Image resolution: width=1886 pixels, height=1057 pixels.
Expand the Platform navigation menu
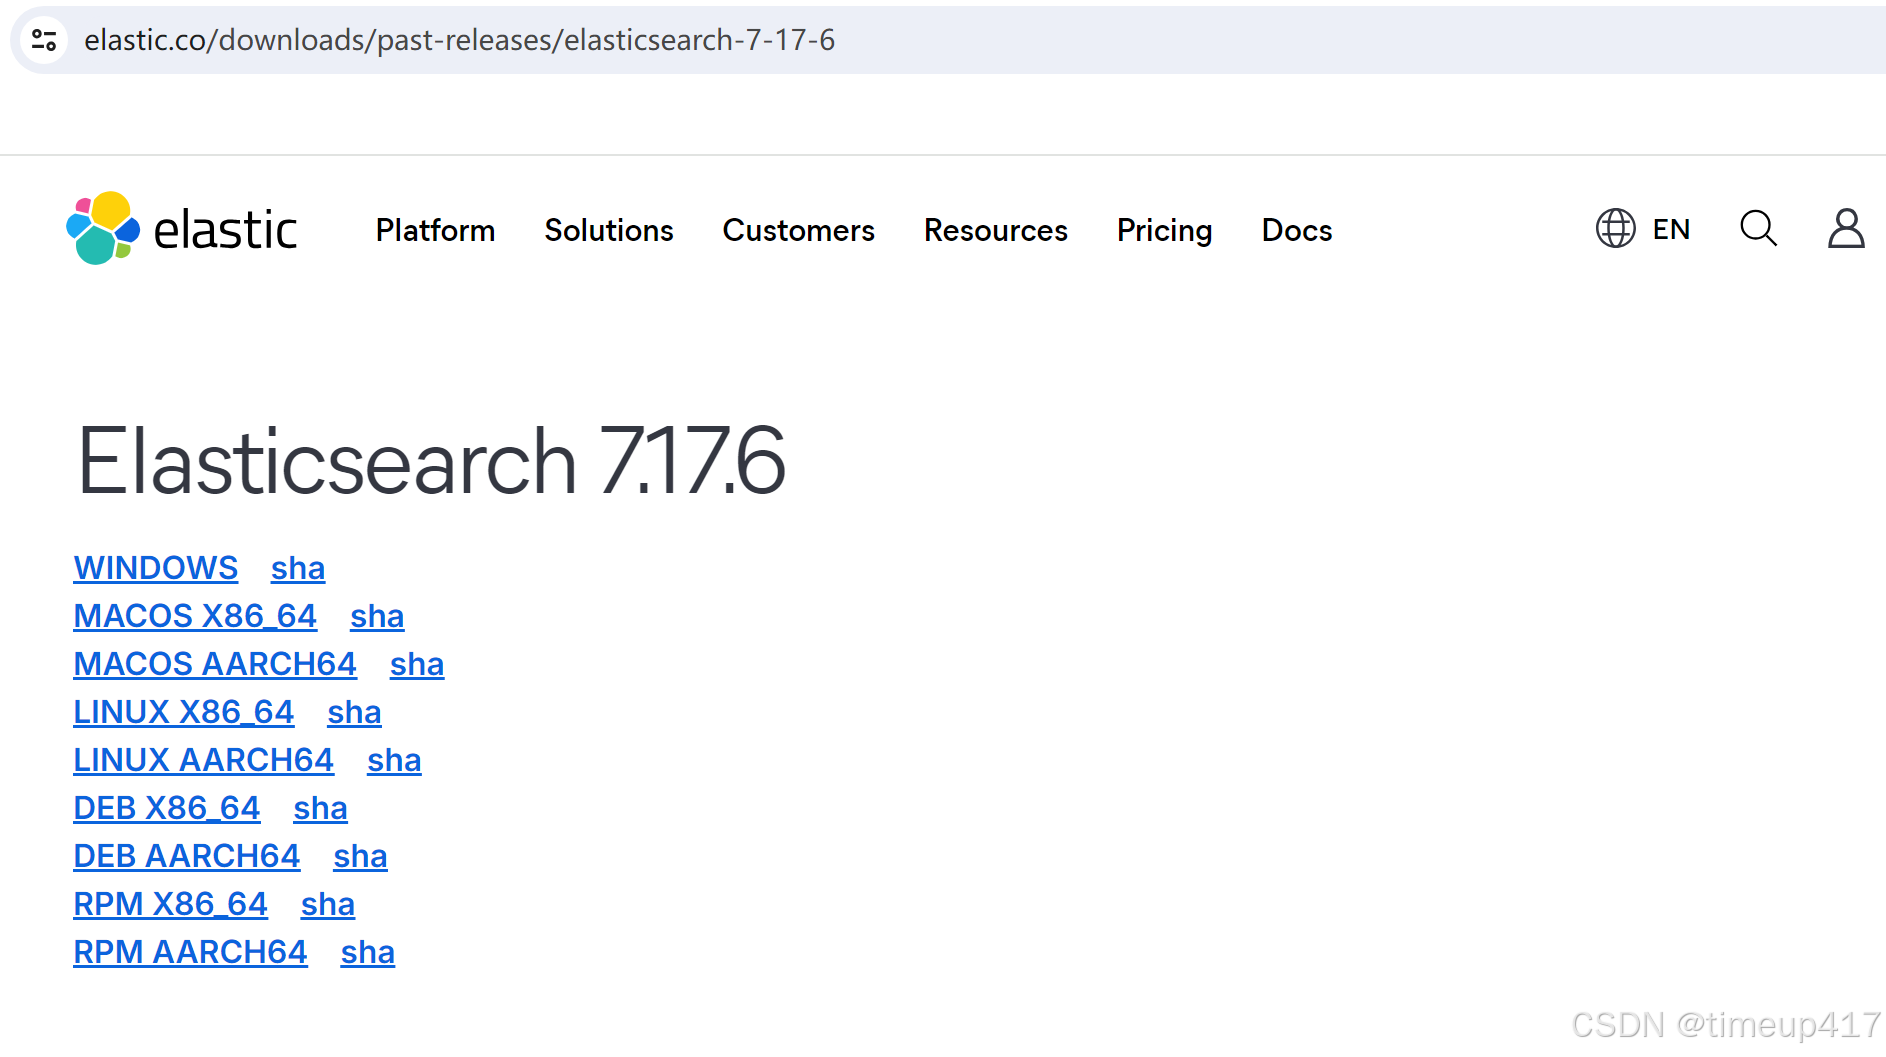(435, 231)
